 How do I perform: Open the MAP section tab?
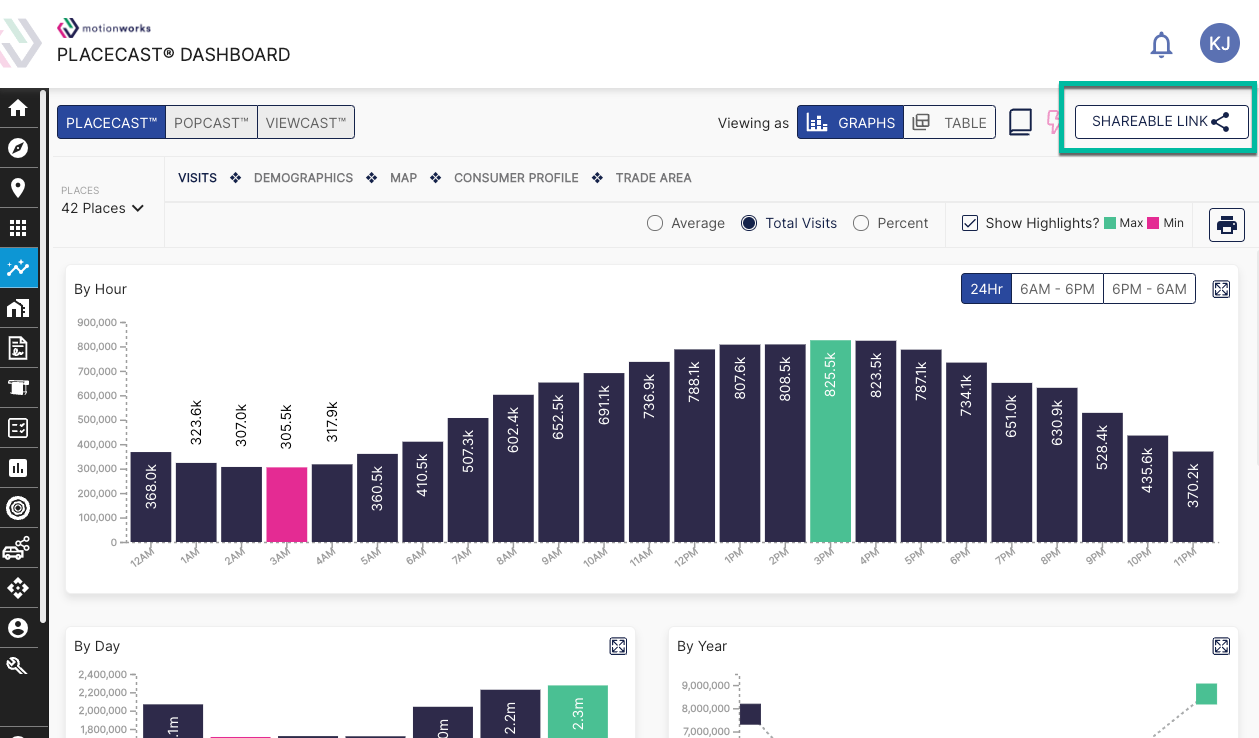click(x=403, y=178)
